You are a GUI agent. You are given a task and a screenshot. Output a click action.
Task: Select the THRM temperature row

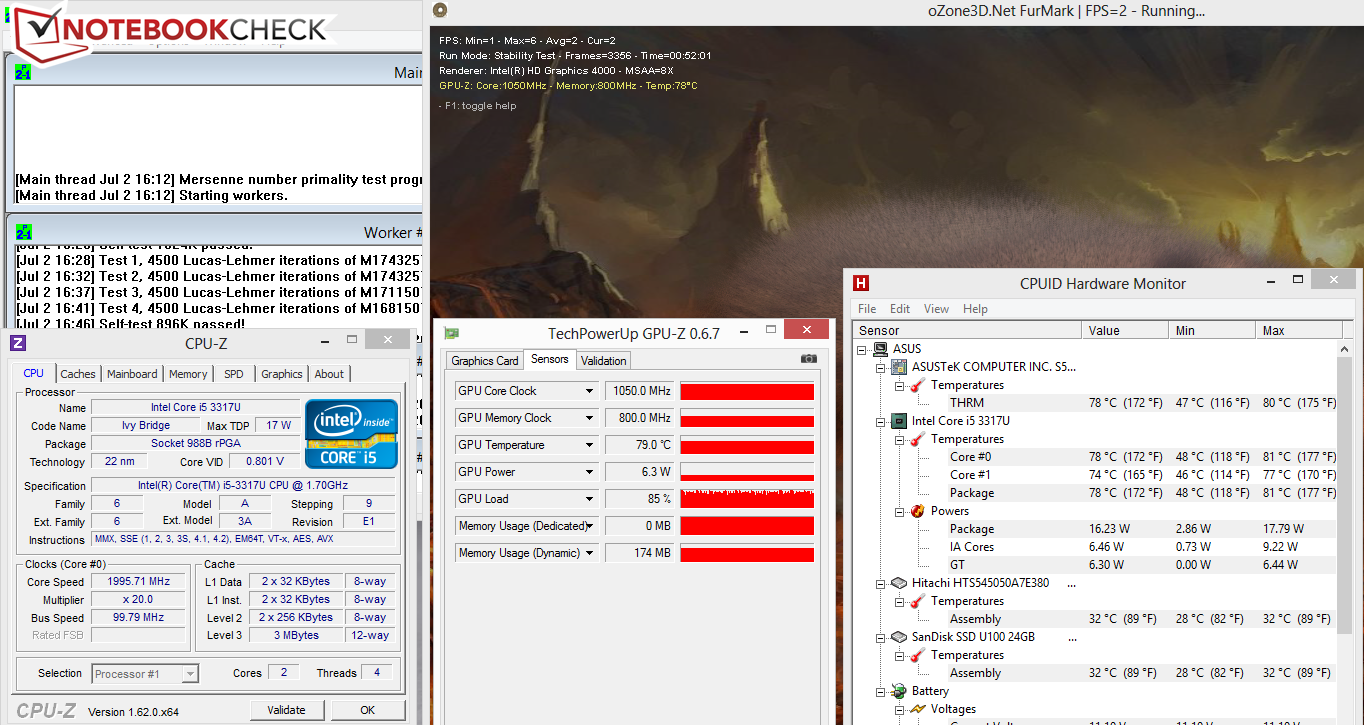pos(1094,403)
